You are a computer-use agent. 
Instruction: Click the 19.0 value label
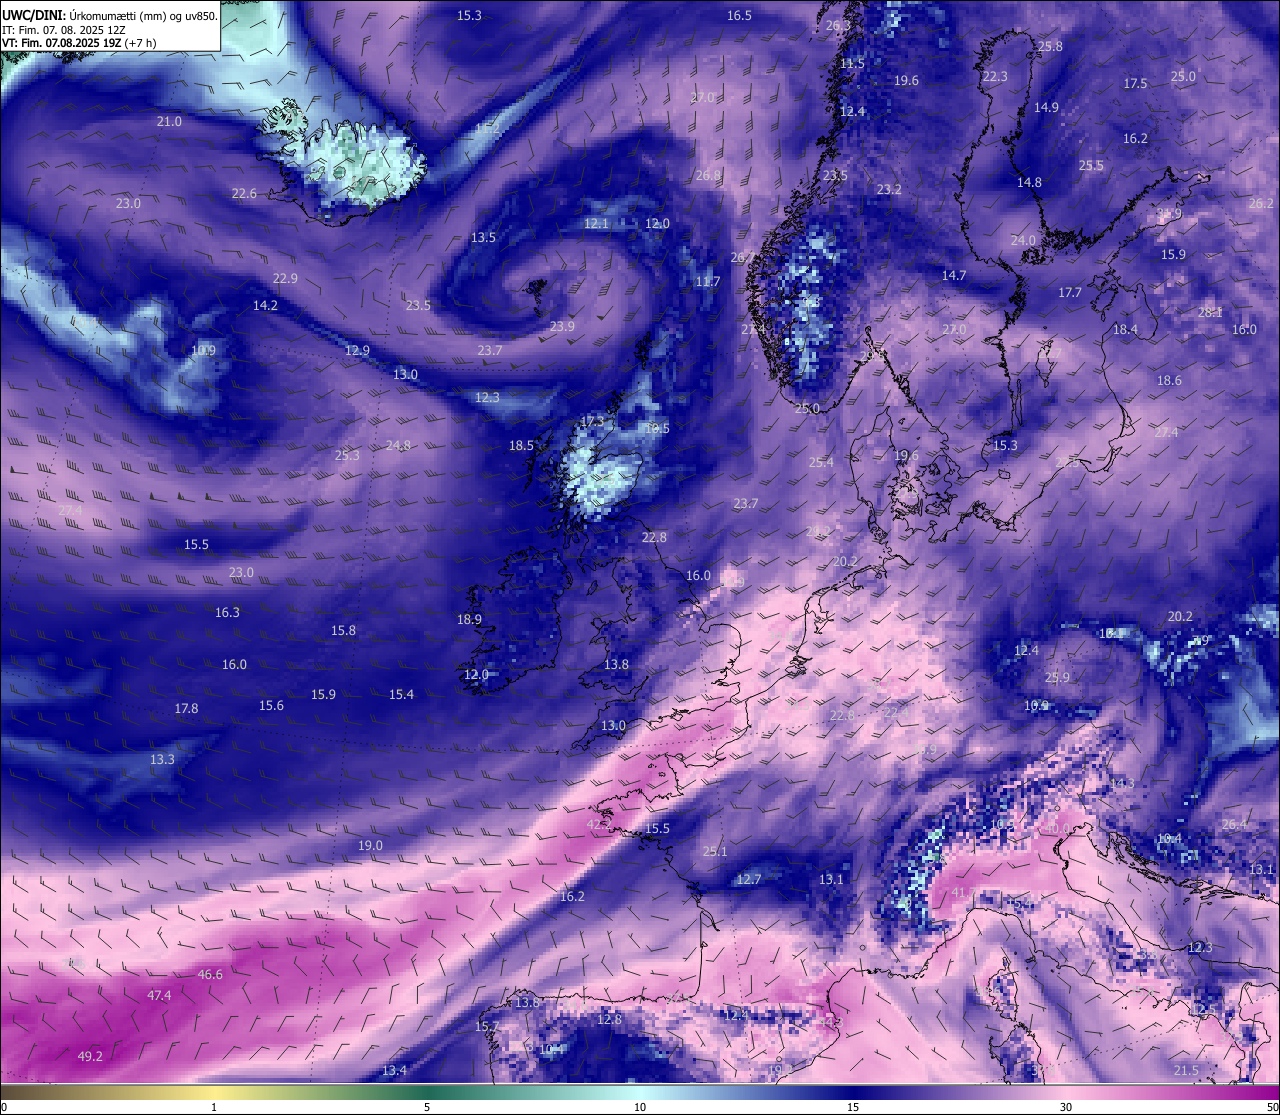coord(370,845)
